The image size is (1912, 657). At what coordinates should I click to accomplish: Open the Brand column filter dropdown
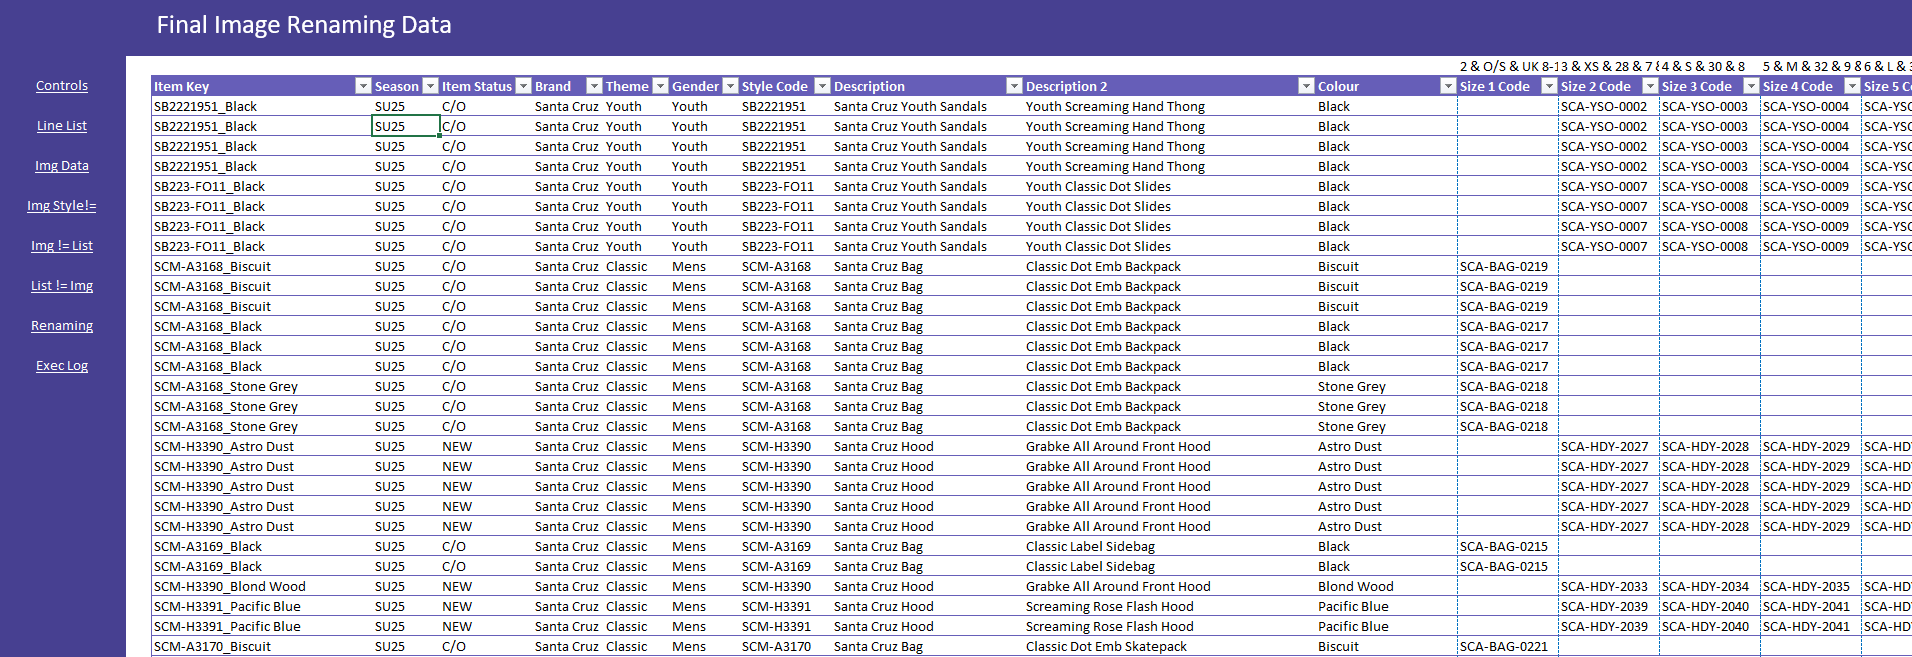click(594, 86)
